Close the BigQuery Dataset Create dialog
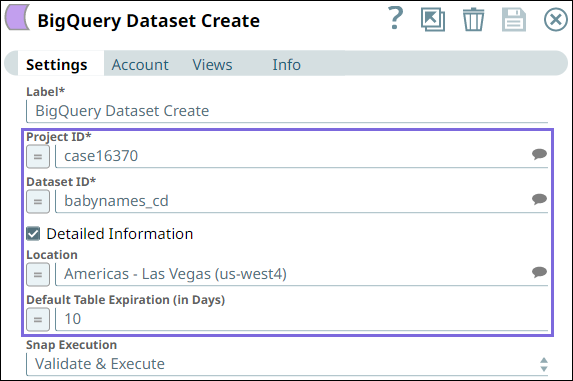The height and width of the screenshot is (381, 573). [x=556, y=20]
